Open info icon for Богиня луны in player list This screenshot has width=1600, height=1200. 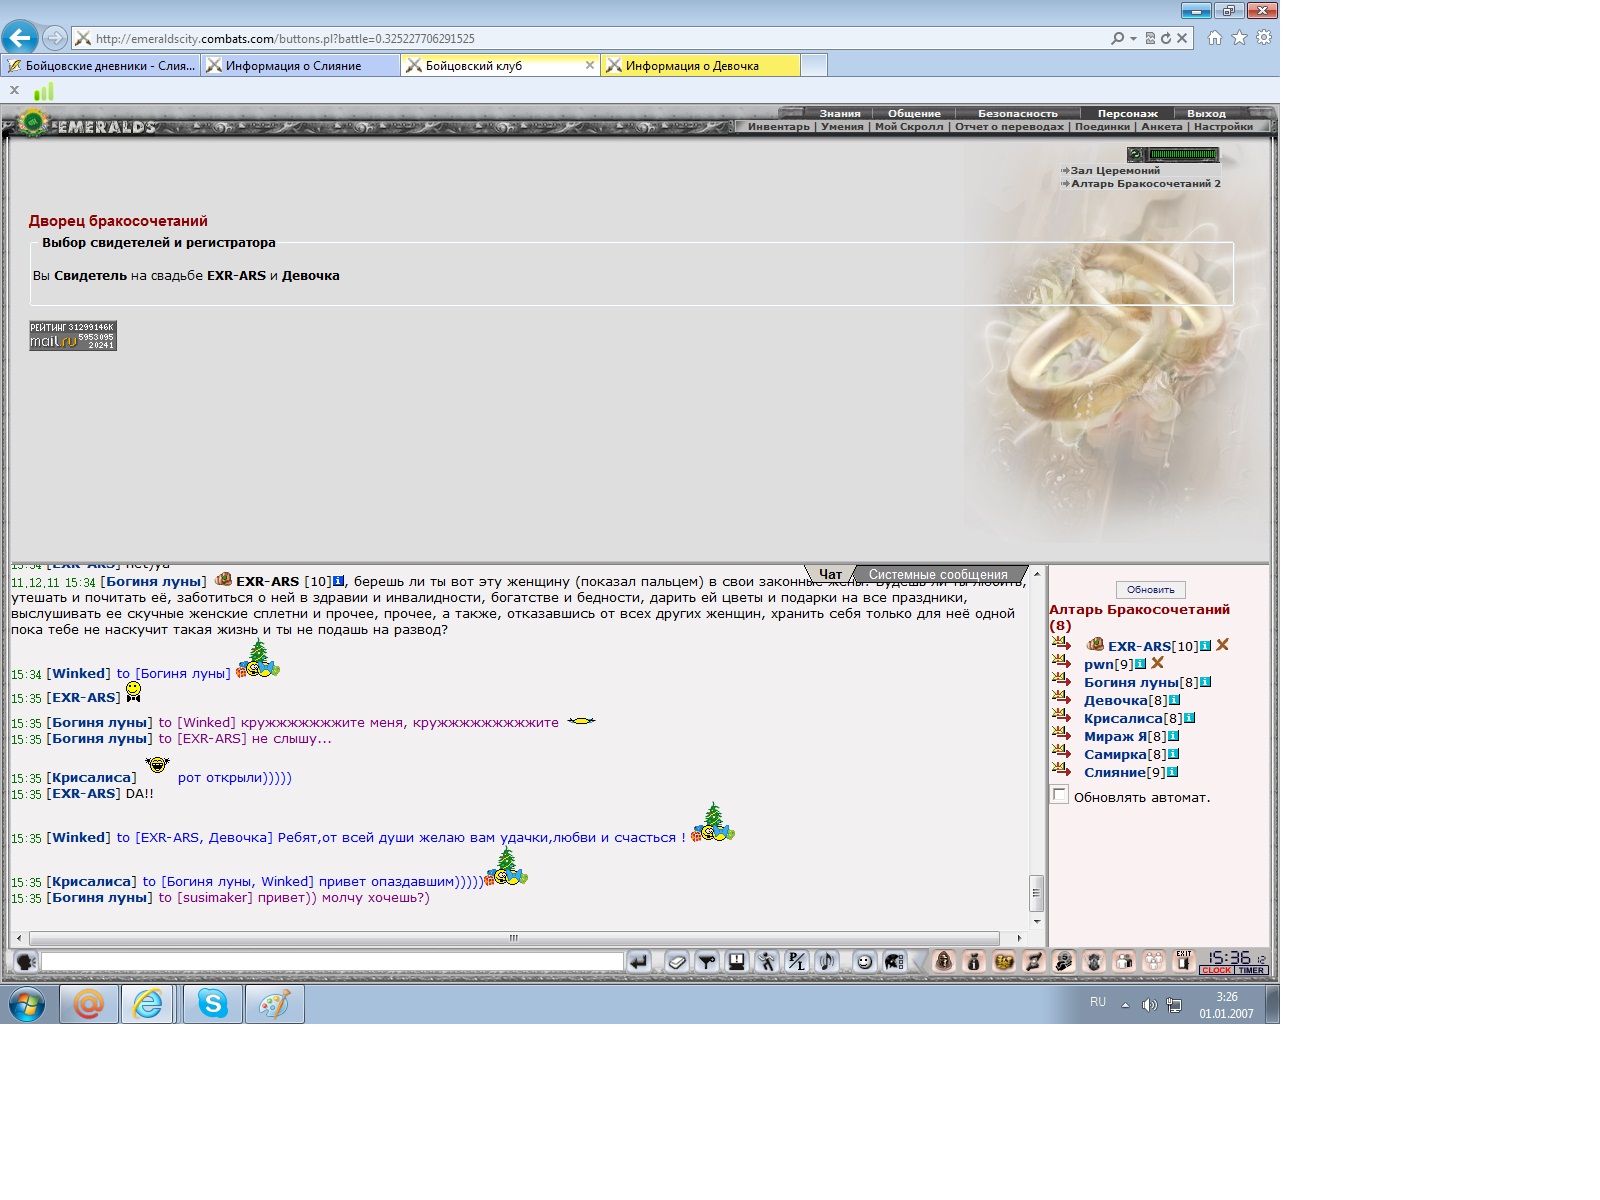tap(1205, 682)
